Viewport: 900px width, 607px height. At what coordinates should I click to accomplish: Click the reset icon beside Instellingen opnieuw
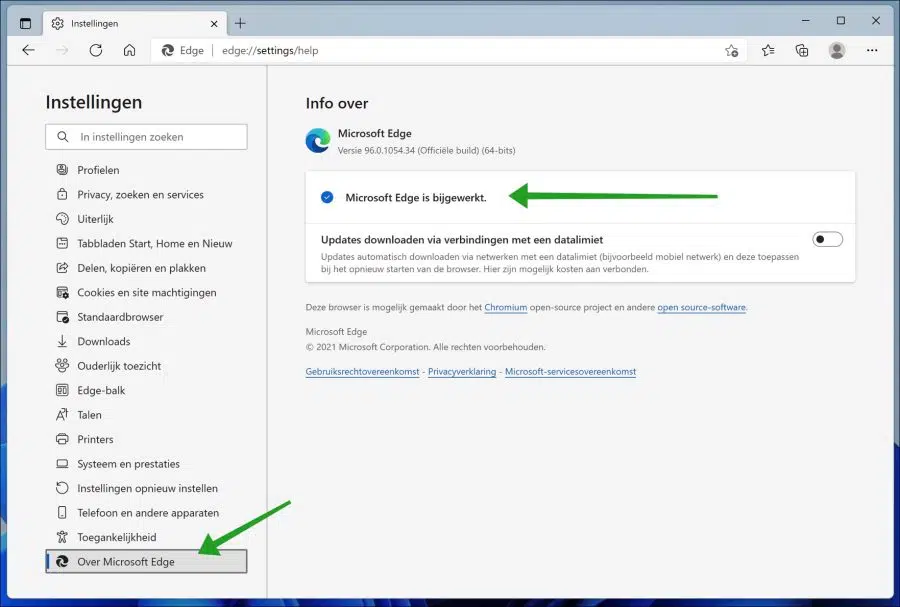click(x=62, y=488)
